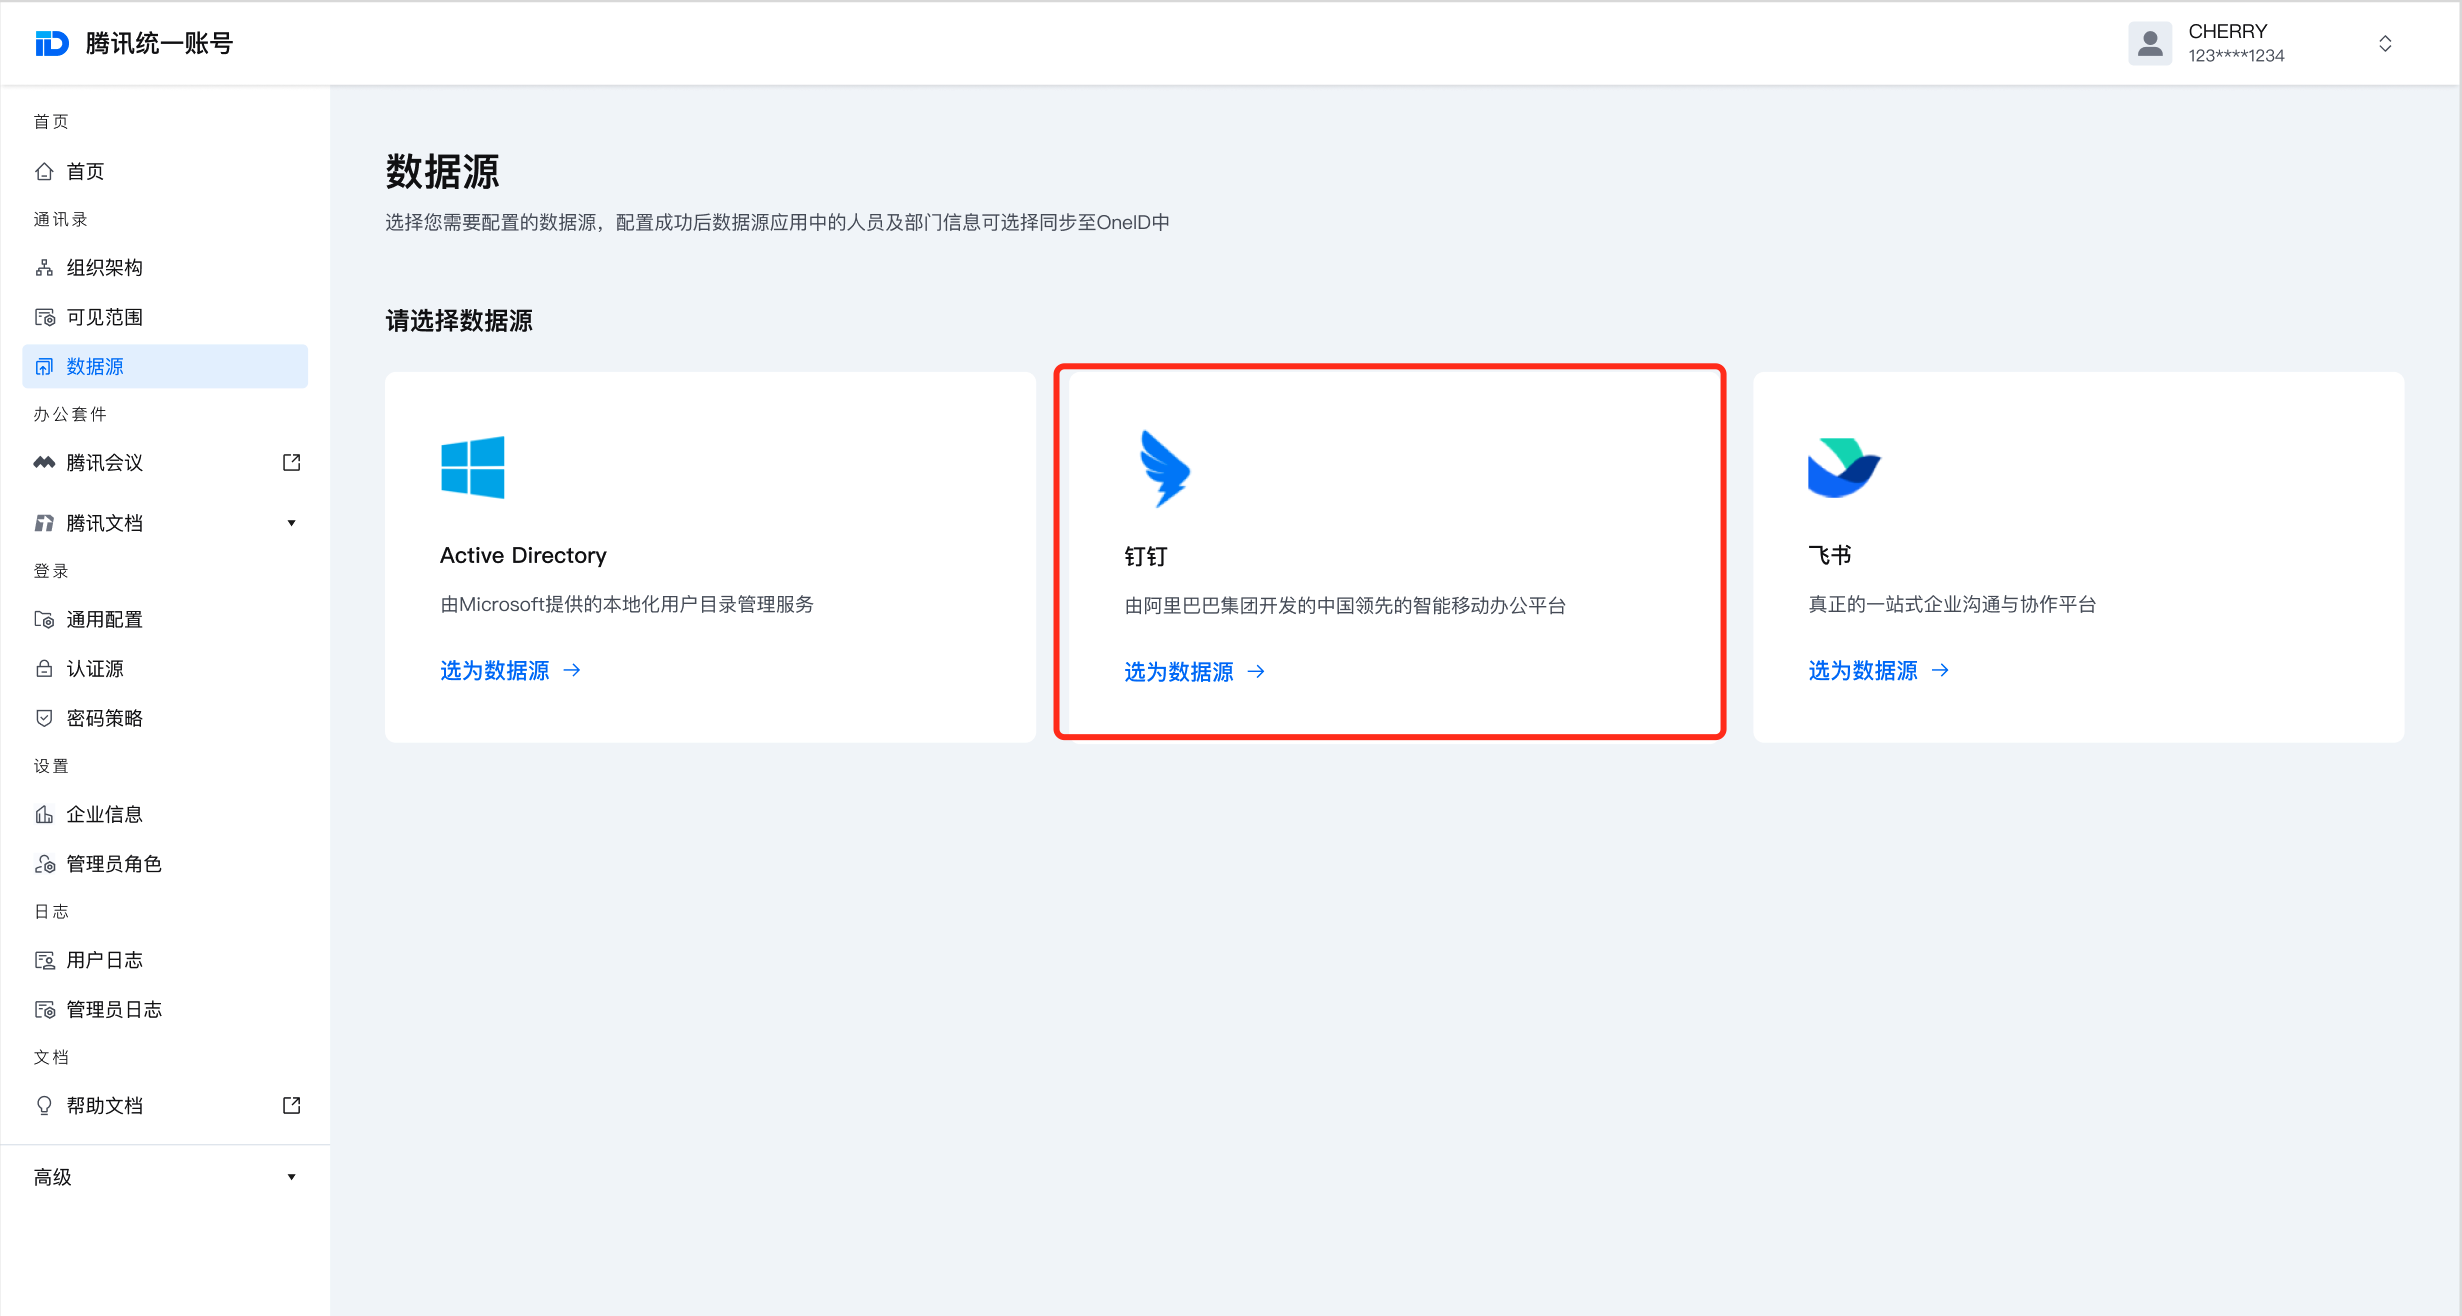Select the 数据源 sidebar item
The height and width of the screenshot is (1316, 2462).
coord(165,366)
